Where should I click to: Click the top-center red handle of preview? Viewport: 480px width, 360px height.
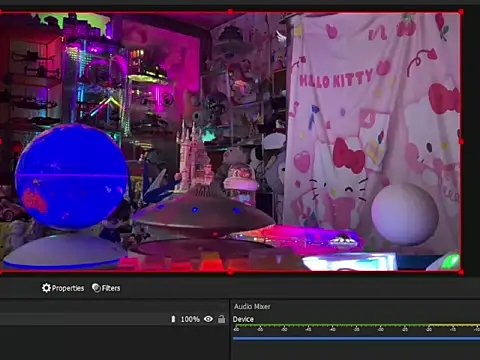click(x=230, y=12)
